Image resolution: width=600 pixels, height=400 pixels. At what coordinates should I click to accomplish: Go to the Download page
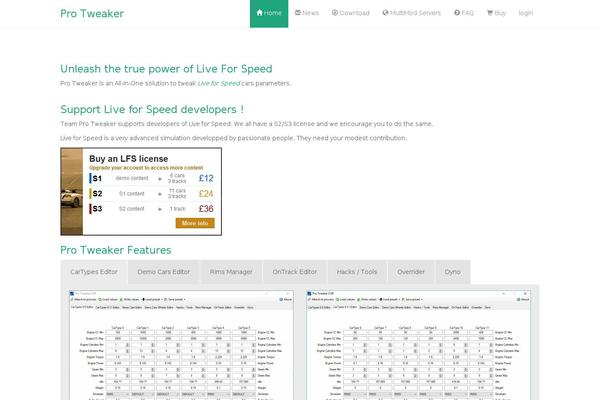click(x=351, y=13)
